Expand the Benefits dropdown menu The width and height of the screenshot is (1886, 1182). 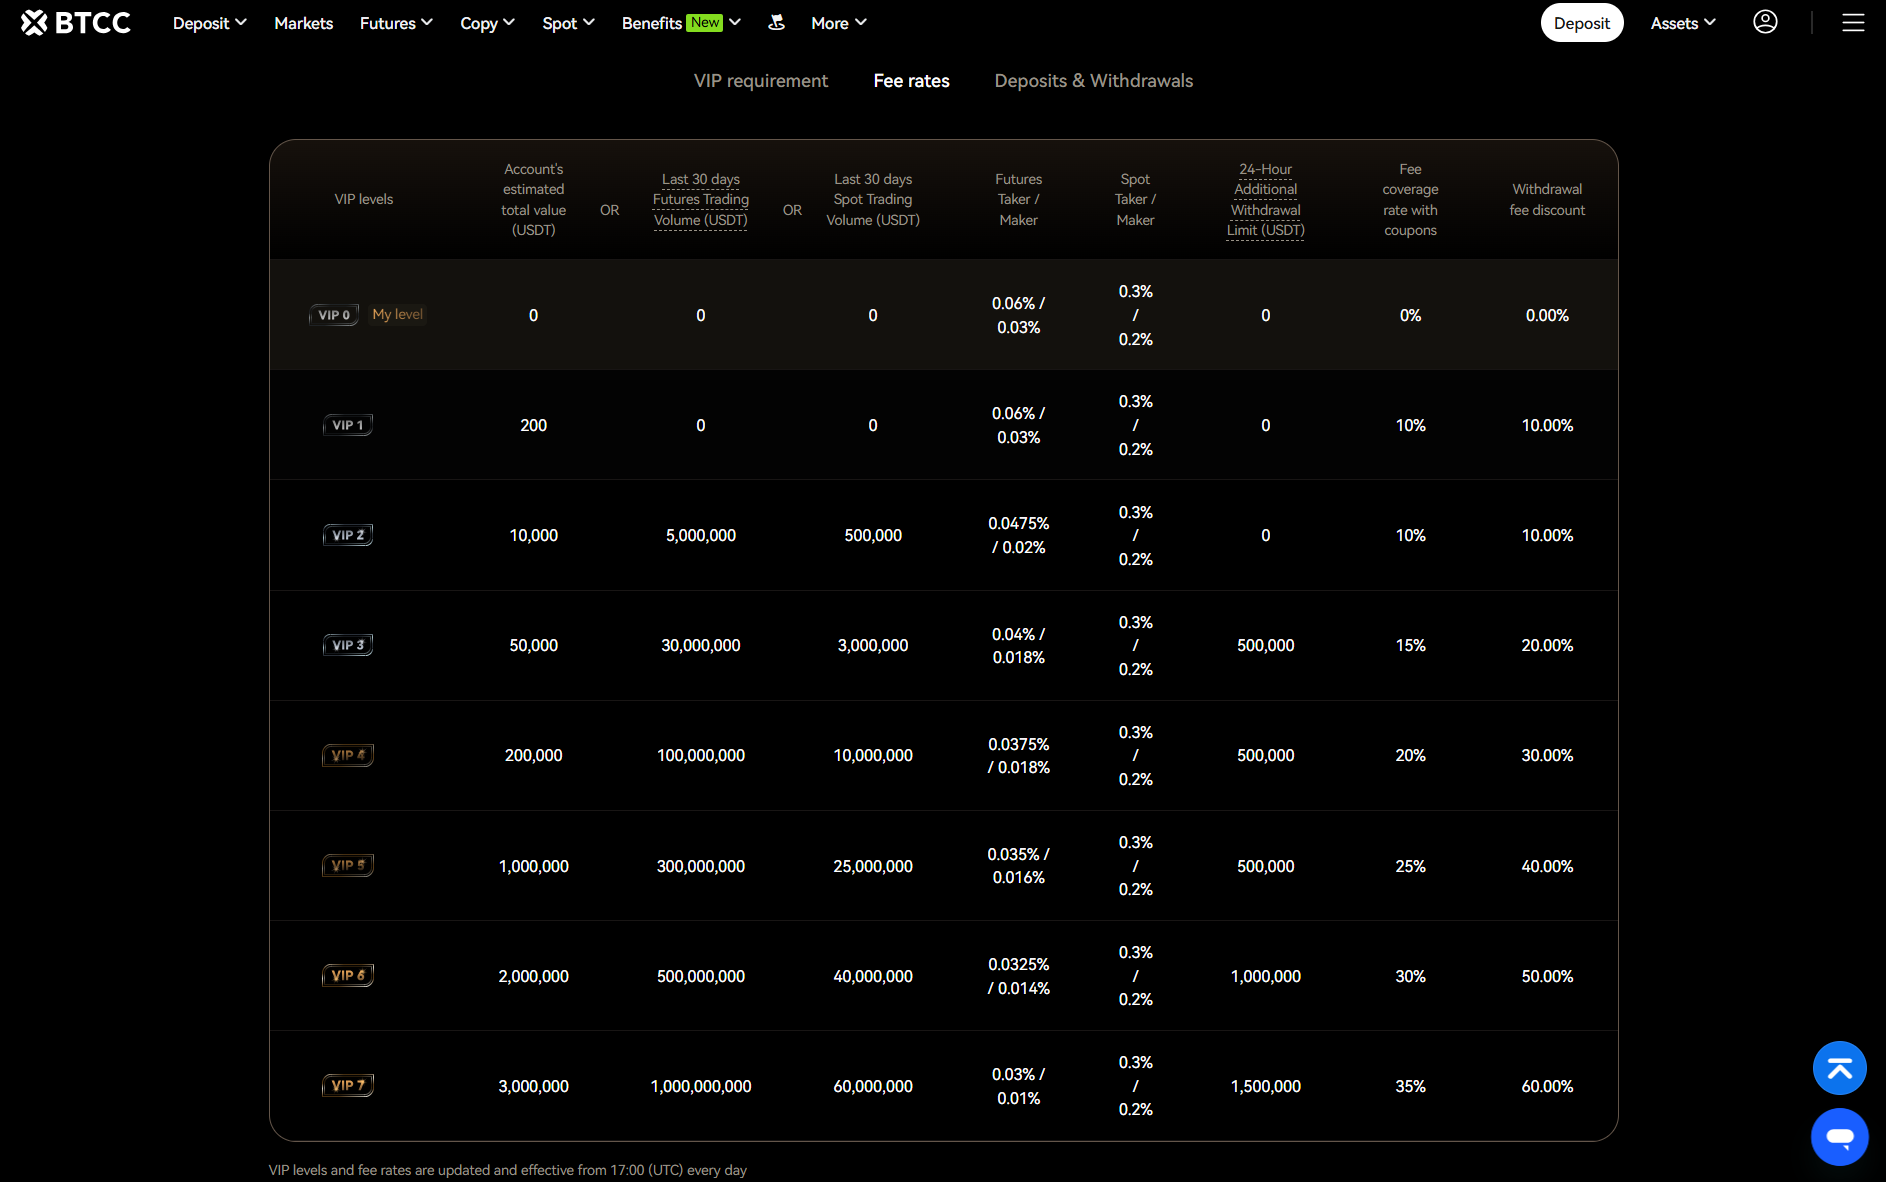tap(681, 23)
